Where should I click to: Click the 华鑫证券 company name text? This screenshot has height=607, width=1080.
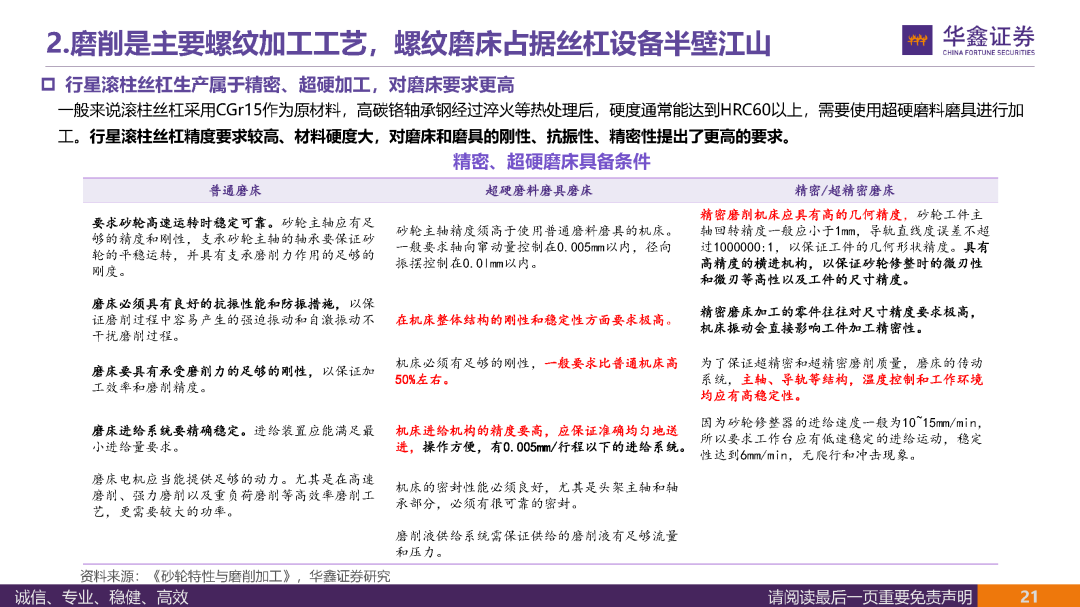pos(988,37)
